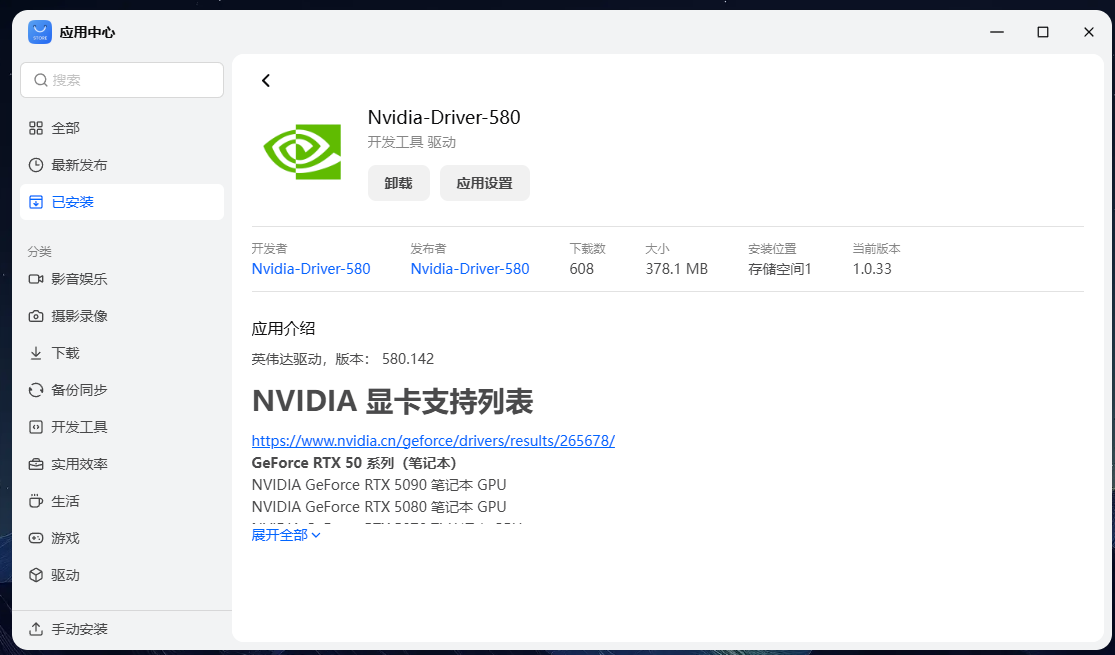Open 应用设置 app settings
This screenshot has height=655, width=1115.
(484, 183)
